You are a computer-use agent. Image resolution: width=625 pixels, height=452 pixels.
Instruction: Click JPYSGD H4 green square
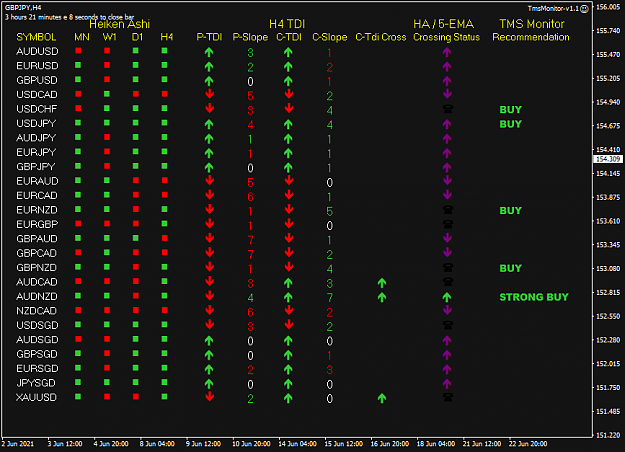165,382
